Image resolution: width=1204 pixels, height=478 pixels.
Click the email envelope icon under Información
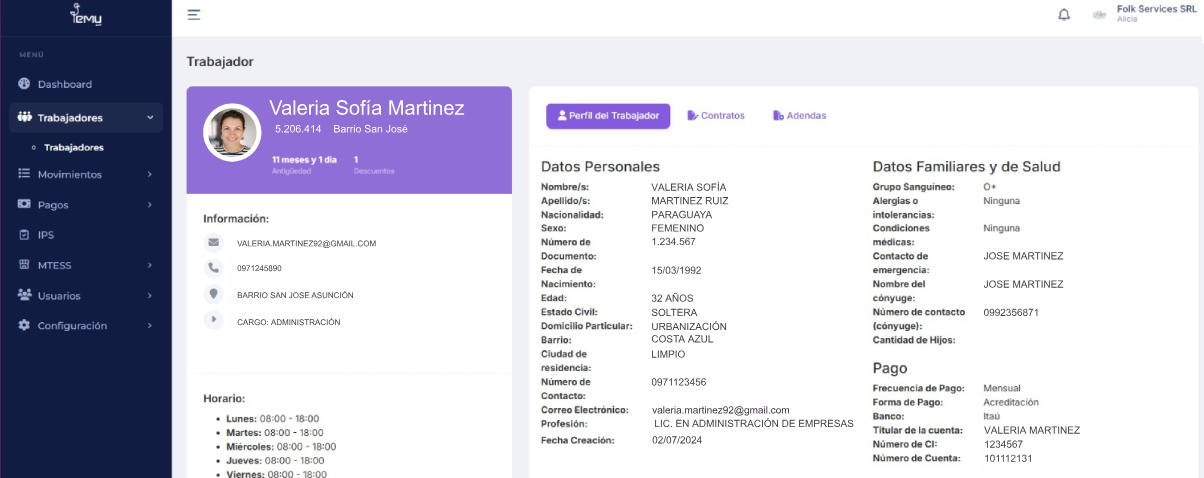click(x=213, y=243)
